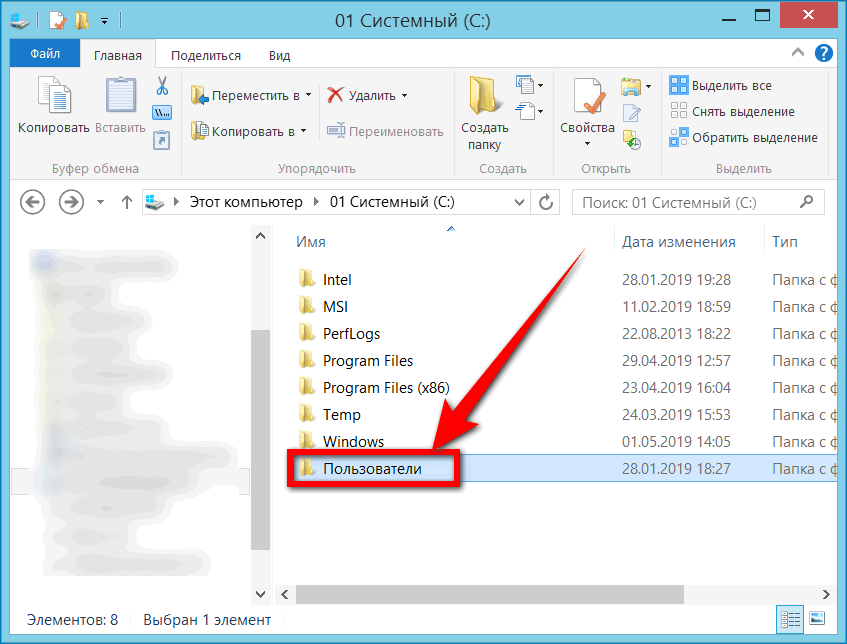Click the Cut scissors icon

[x=162, y=85]
